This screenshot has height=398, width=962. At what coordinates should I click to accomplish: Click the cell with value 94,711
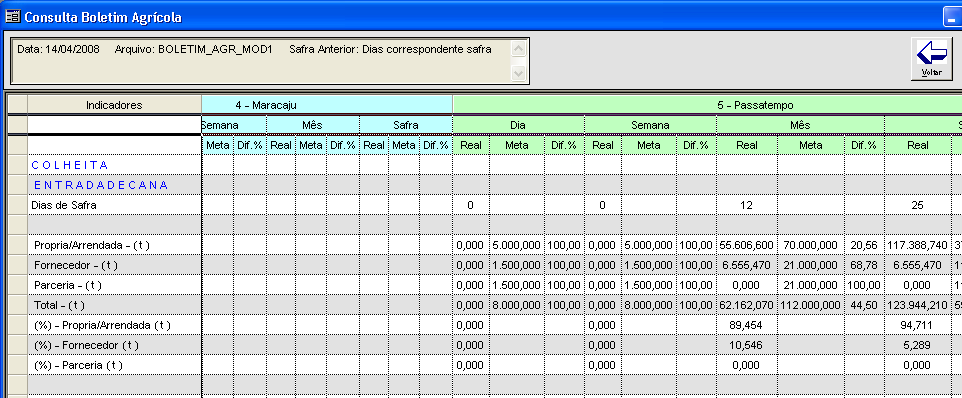click(917, 325)
